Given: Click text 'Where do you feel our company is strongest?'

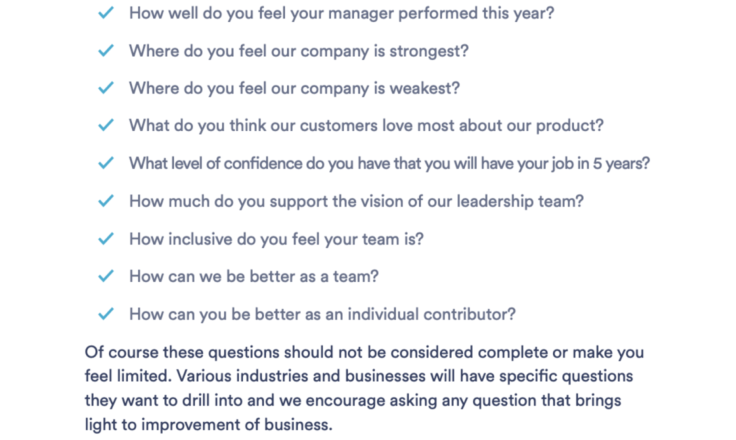Looking at the screenshot, I should [299, 51].
